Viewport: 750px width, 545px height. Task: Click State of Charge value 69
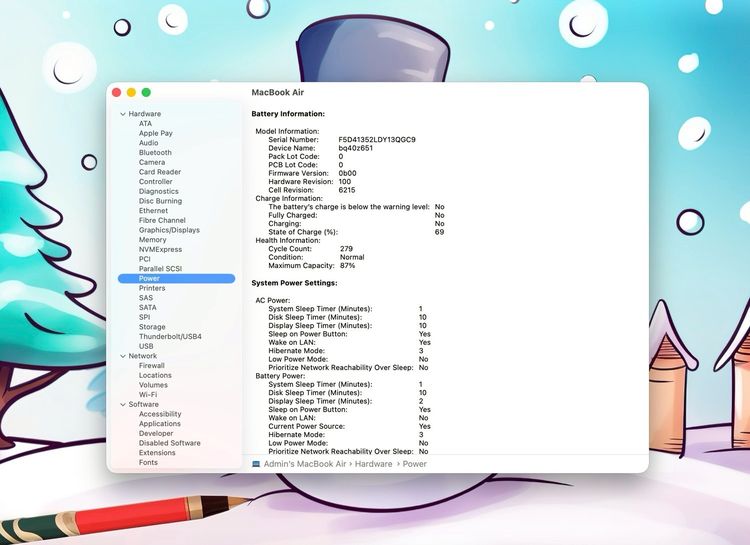click(439, 232)
